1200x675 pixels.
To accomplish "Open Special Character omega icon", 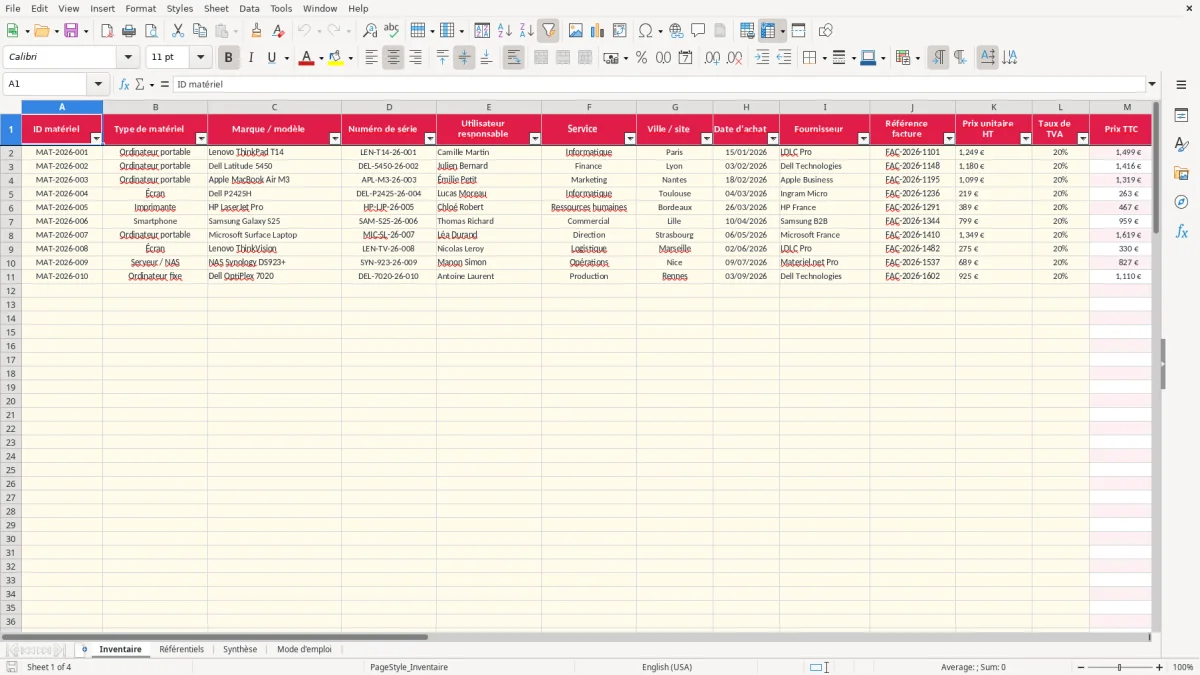I will [x=646, y=31].
